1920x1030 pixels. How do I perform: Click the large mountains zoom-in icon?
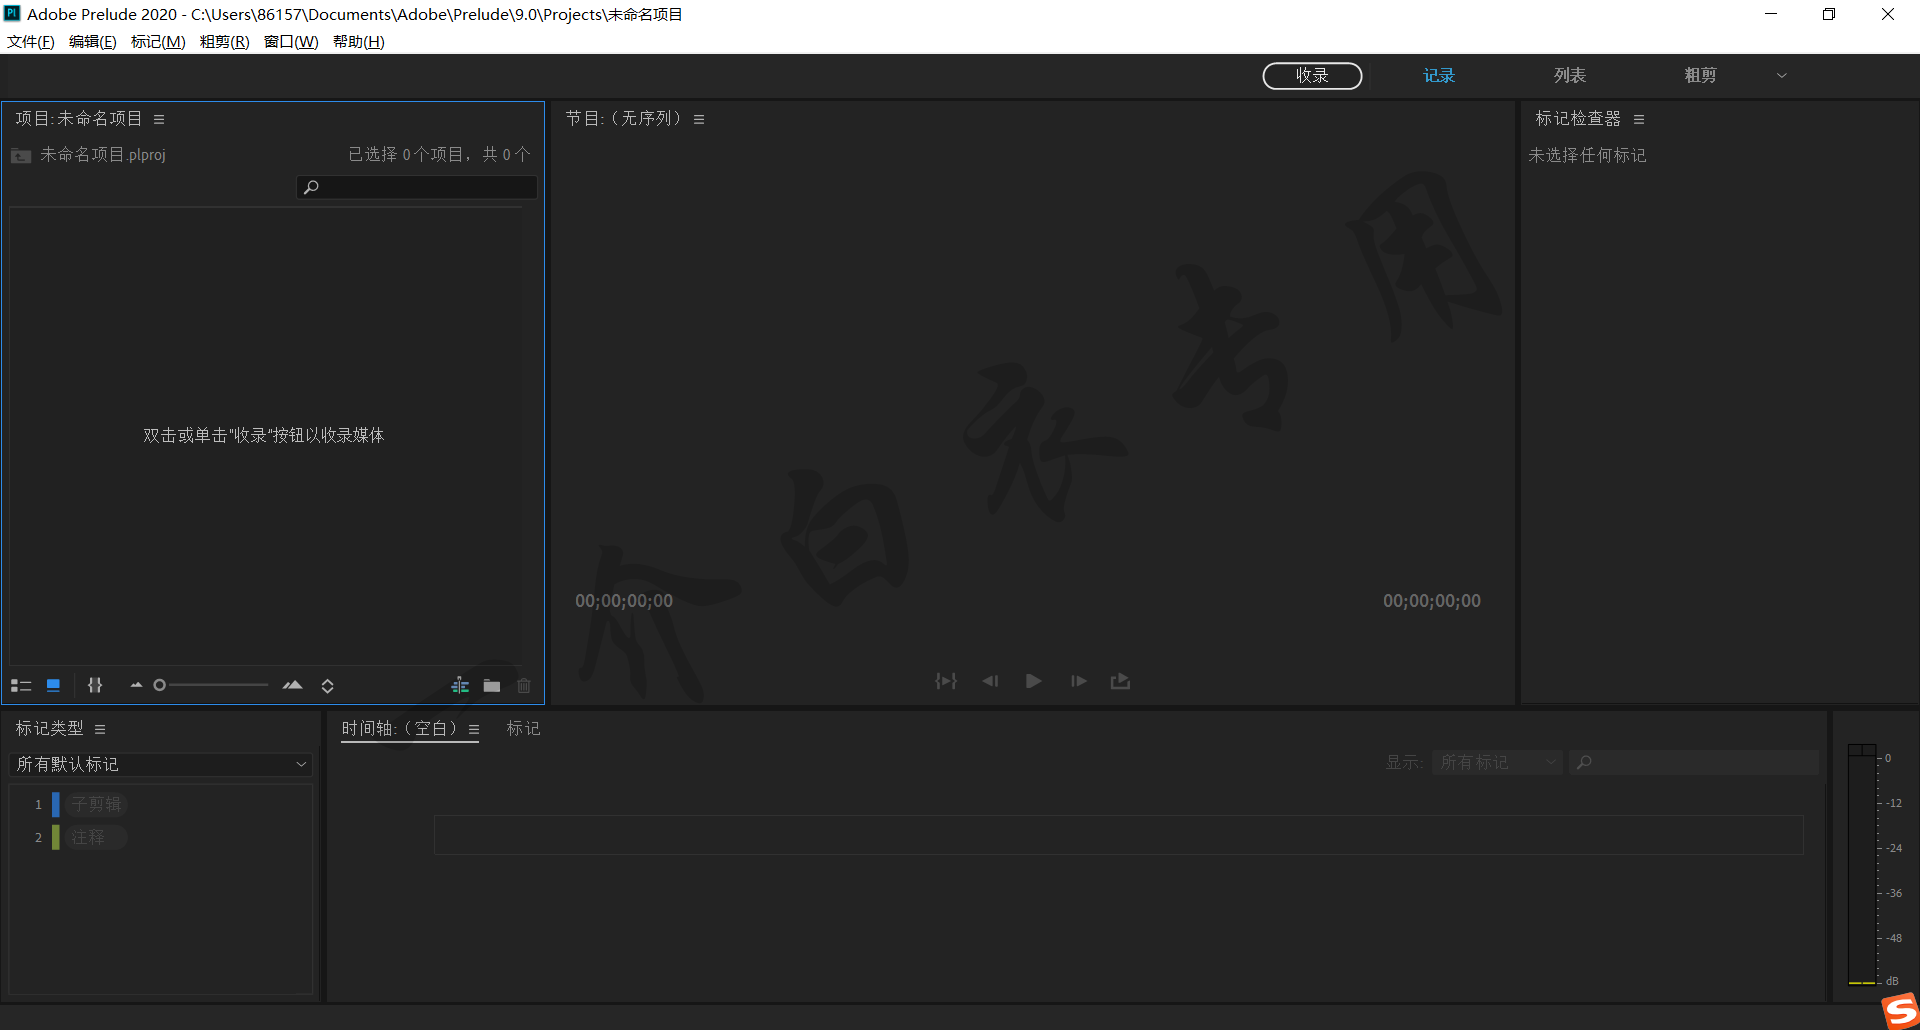coord(292,685)
